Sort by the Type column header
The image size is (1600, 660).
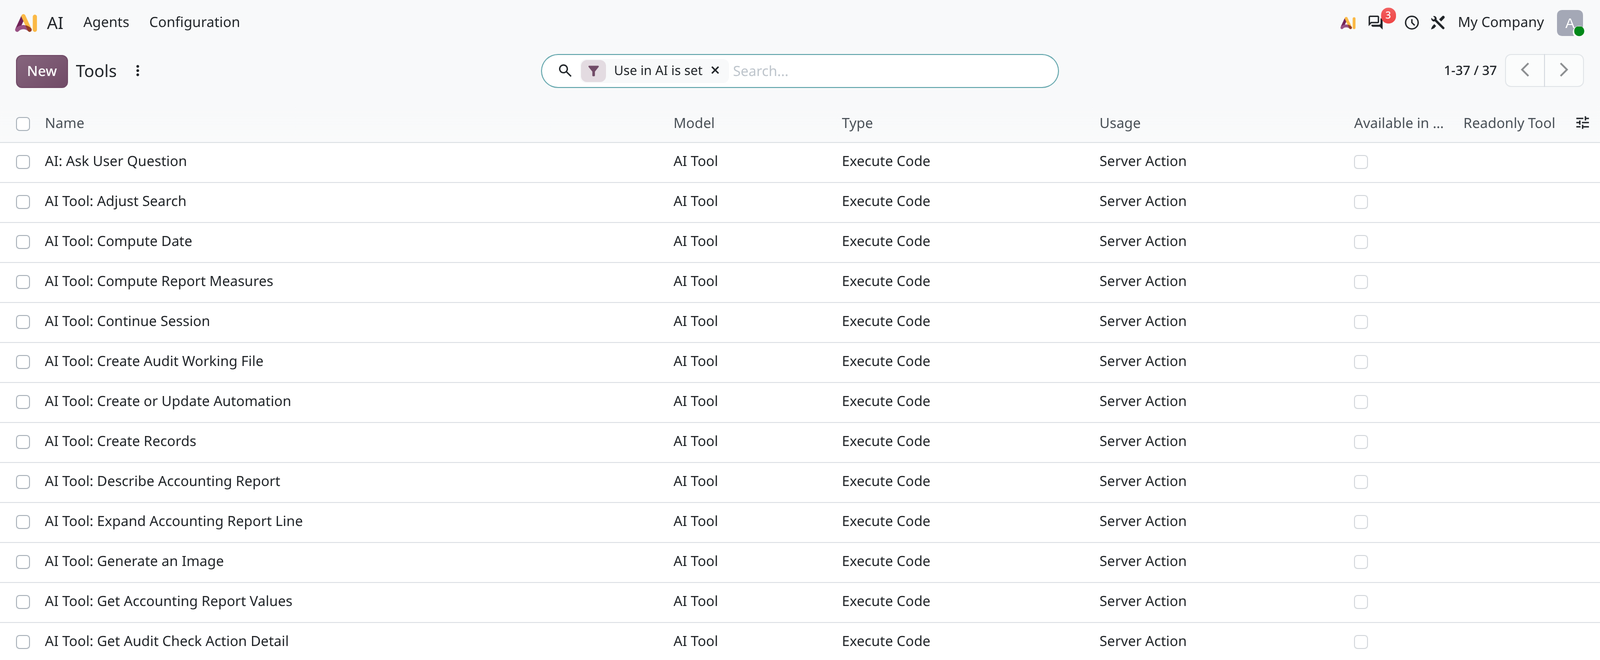[857, 123]
